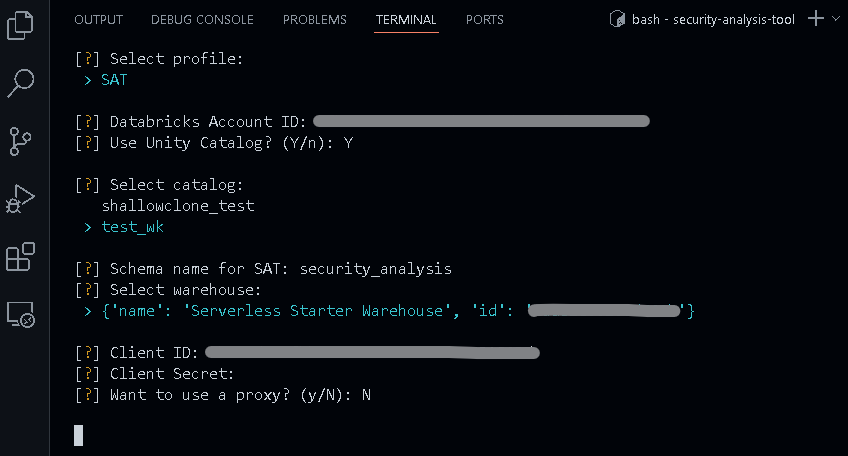Expand the launch profile dropdown chevron
Screen dimensions: 848x456
point(836,19)
